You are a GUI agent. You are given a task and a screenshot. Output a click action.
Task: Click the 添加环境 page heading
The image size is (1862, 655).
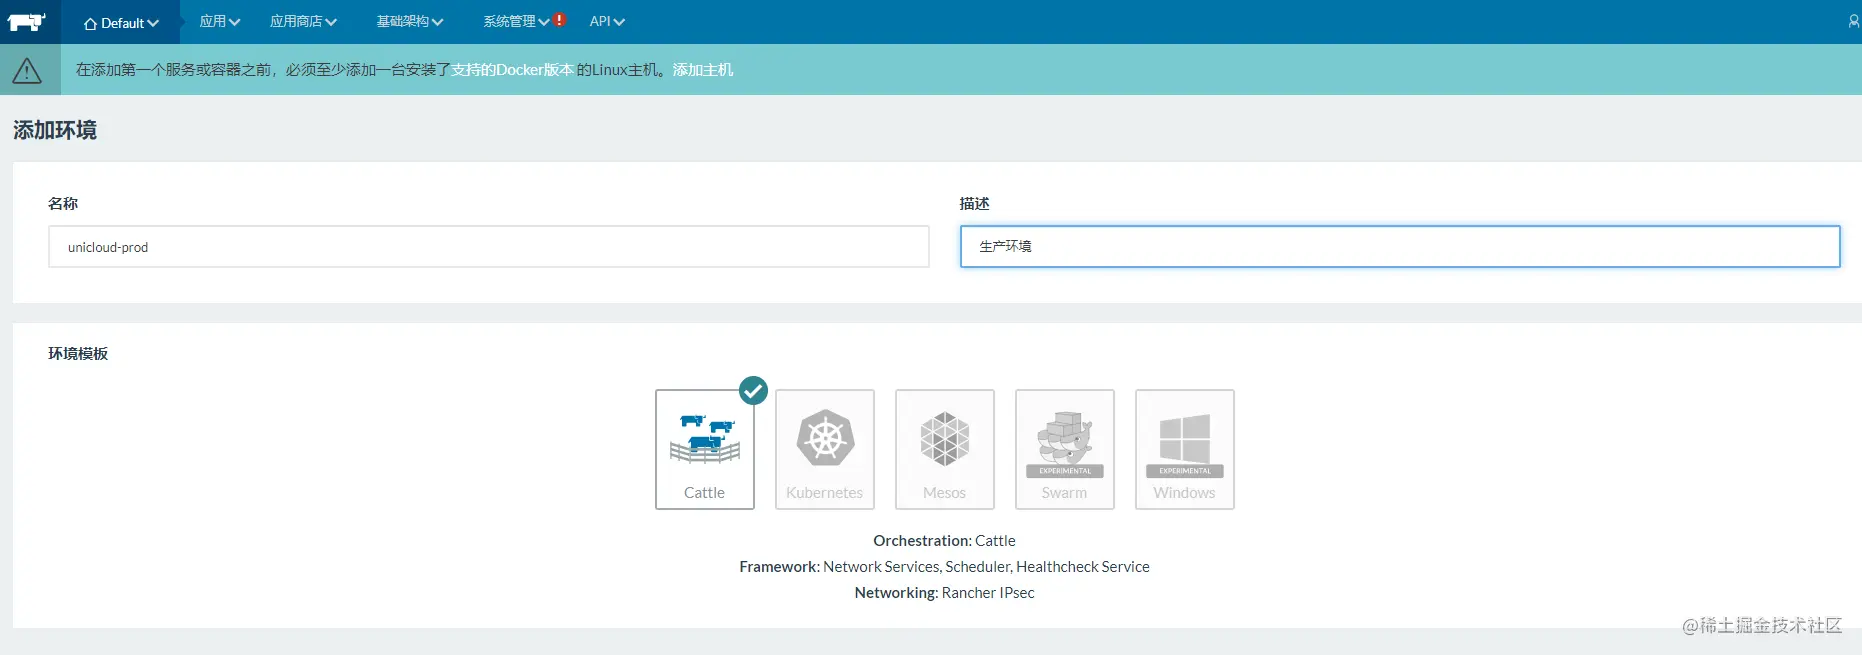pyautogui.click(x=55, y=130)
